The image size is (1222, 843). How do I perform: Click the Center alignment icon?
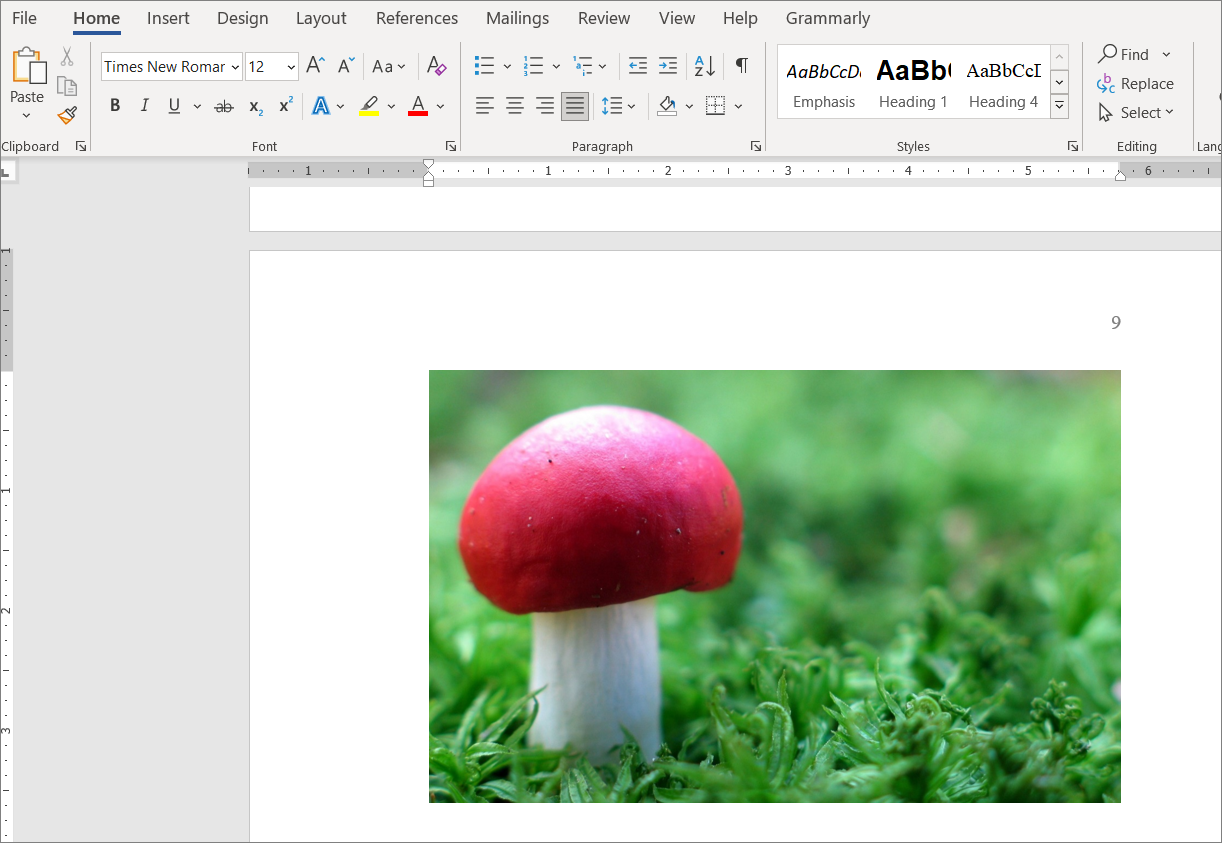click(x=515, y=106)
